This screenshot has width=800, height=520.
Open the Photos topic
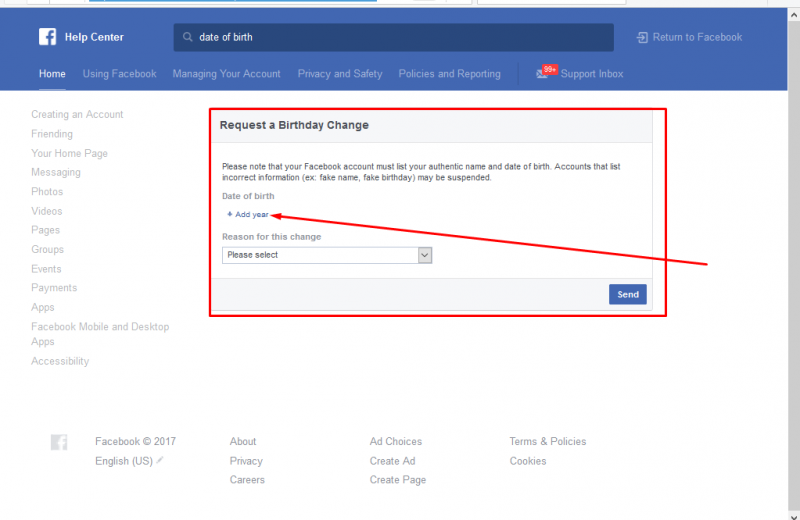pos(47,192)
